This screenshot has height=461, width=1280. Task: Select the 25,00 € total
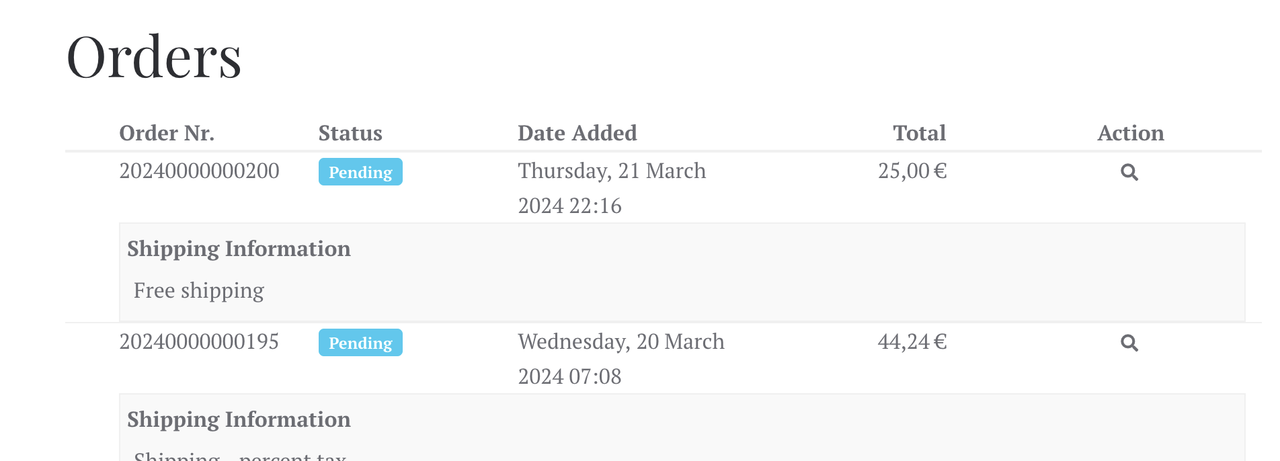coord(912,171)
